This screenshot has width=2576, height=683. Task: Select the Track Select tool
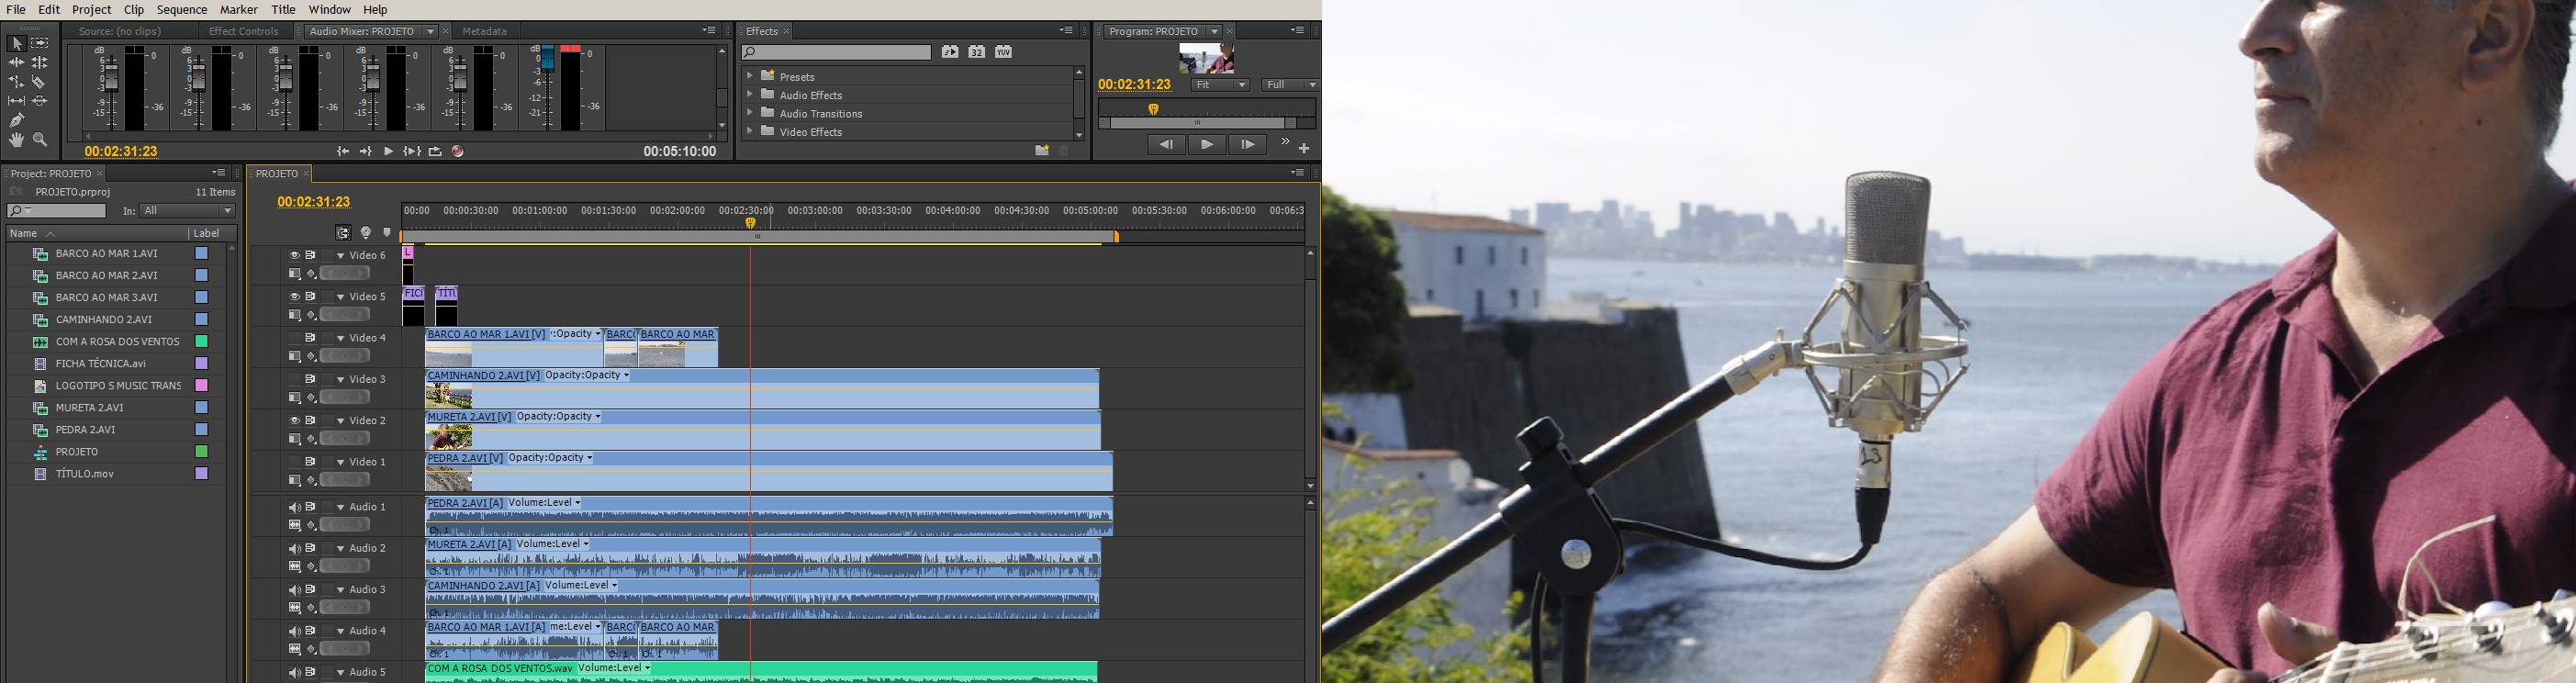40,43
